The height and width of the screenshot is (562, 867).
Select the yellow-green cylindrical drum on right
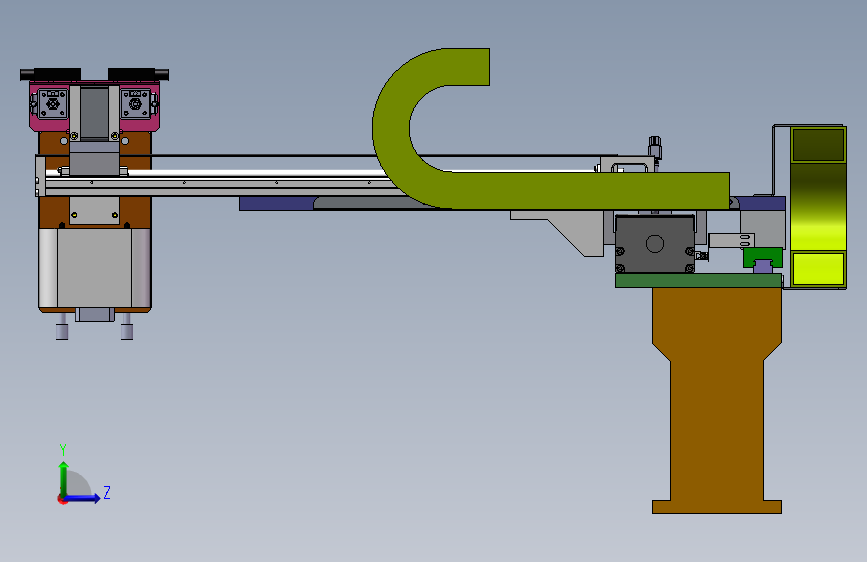pyautogui.click(x=818, y=207)
